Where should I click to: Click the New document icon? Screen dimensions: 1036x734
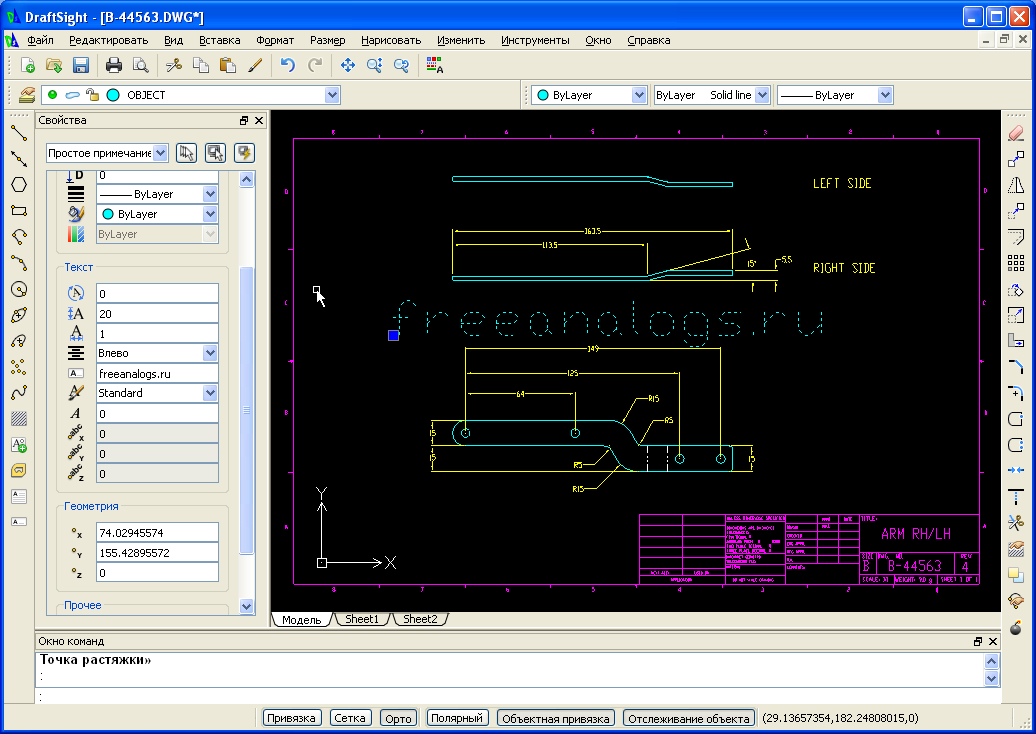tap(28, 65)
